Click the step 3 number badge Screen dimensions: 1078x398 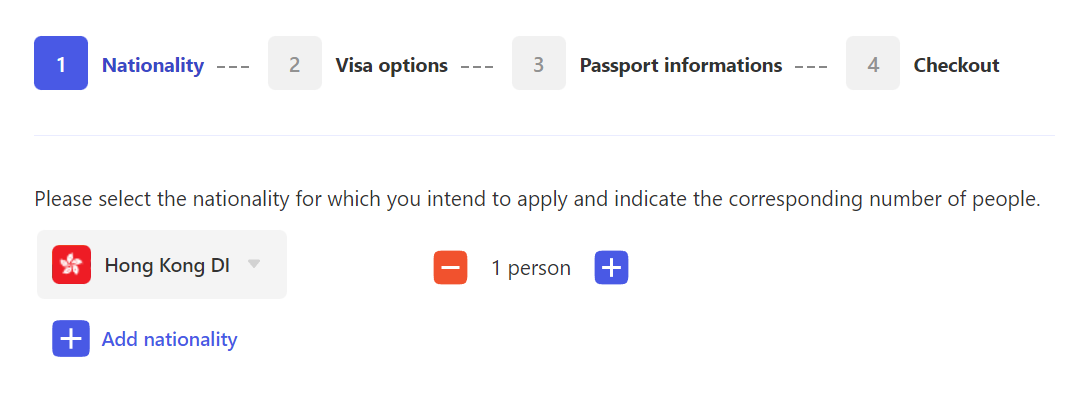(538, 63)
